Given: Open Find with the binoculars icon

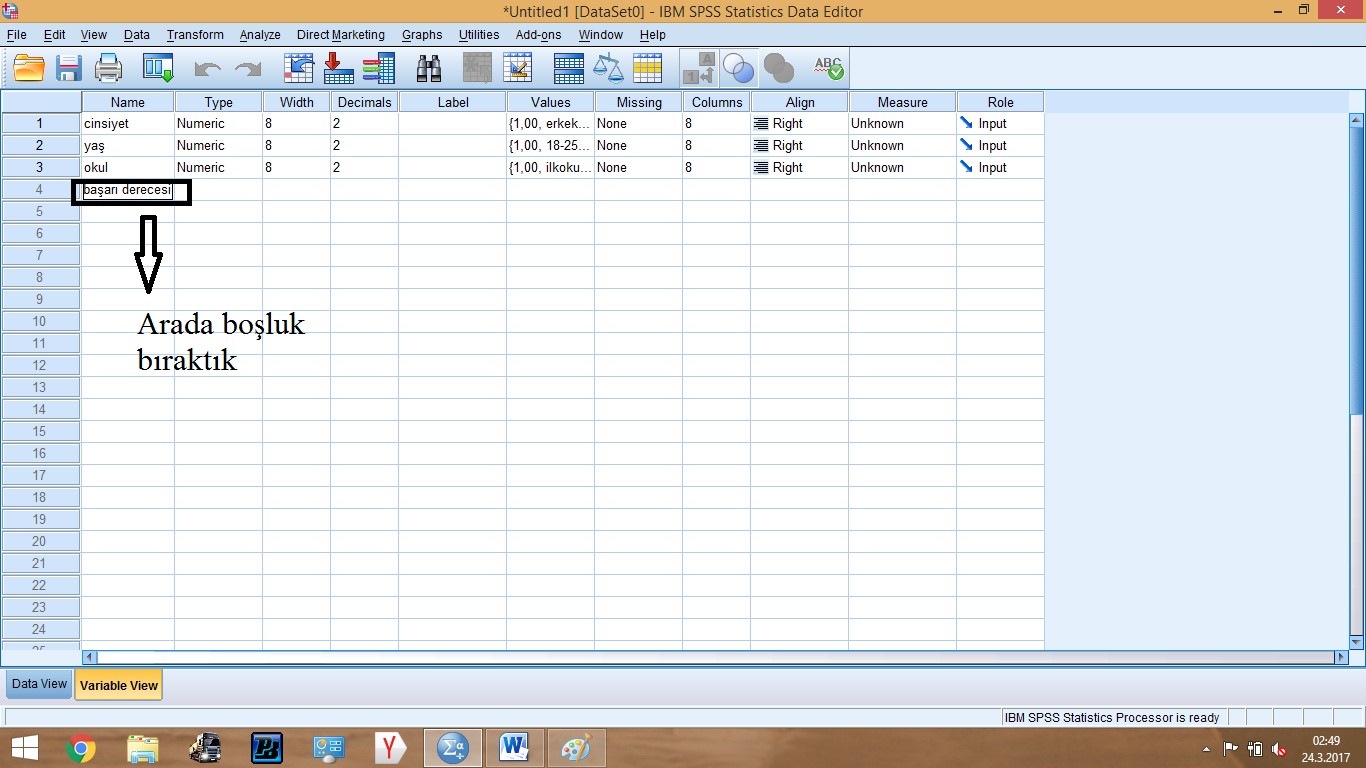Looking at the screenshot, I should [429, 68].
